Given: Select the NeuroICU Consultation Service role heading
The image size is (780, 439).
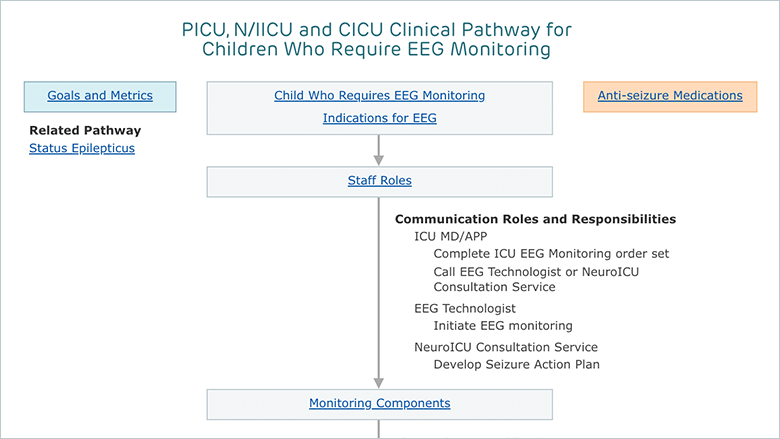Looking at the screenshot, I should (x=506, y=348).
